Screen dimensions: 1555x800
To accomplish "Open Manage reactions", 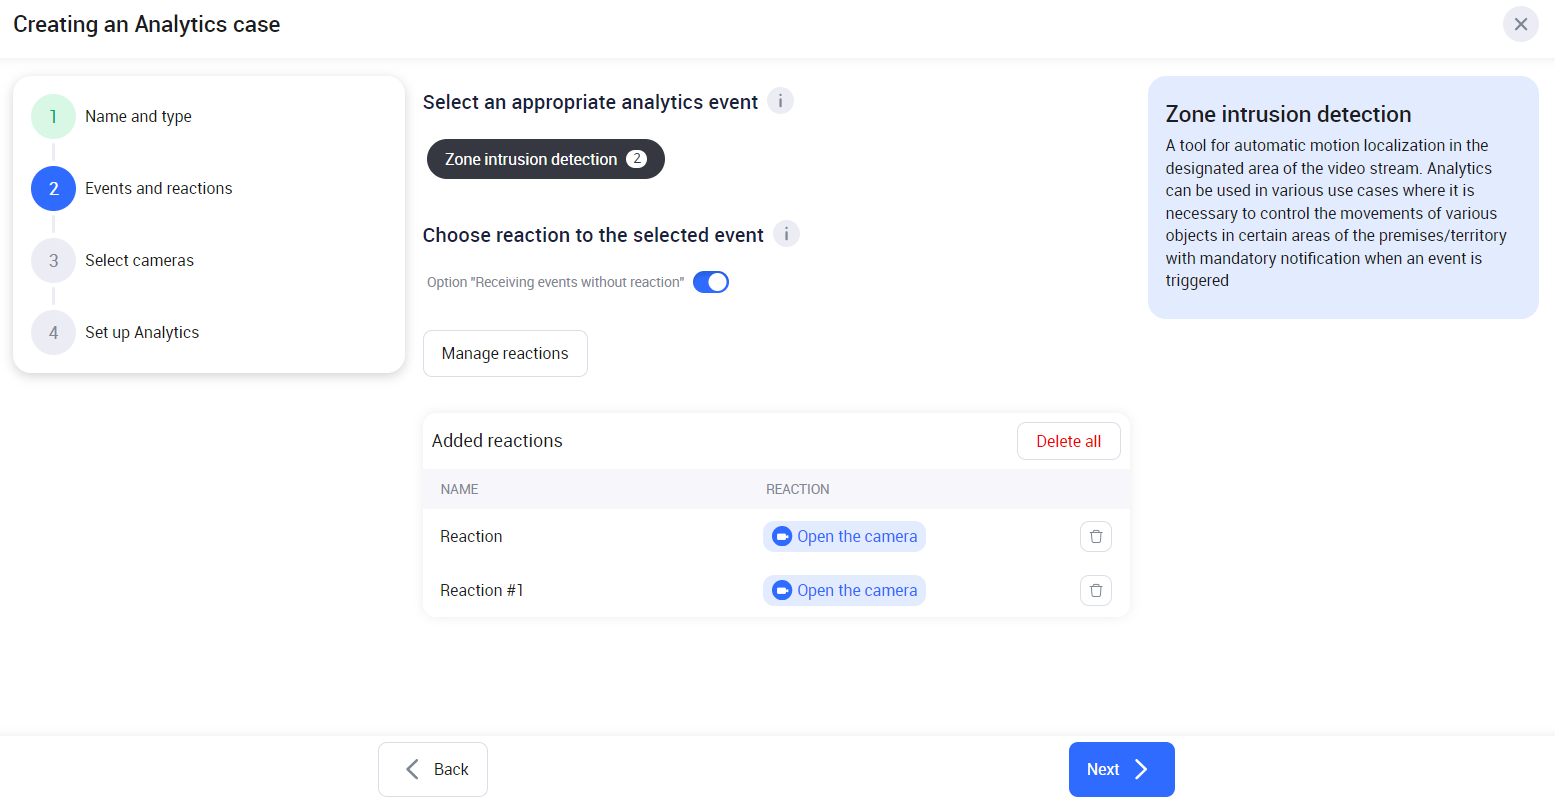I will pyautogui.click(x=505, y=354).
